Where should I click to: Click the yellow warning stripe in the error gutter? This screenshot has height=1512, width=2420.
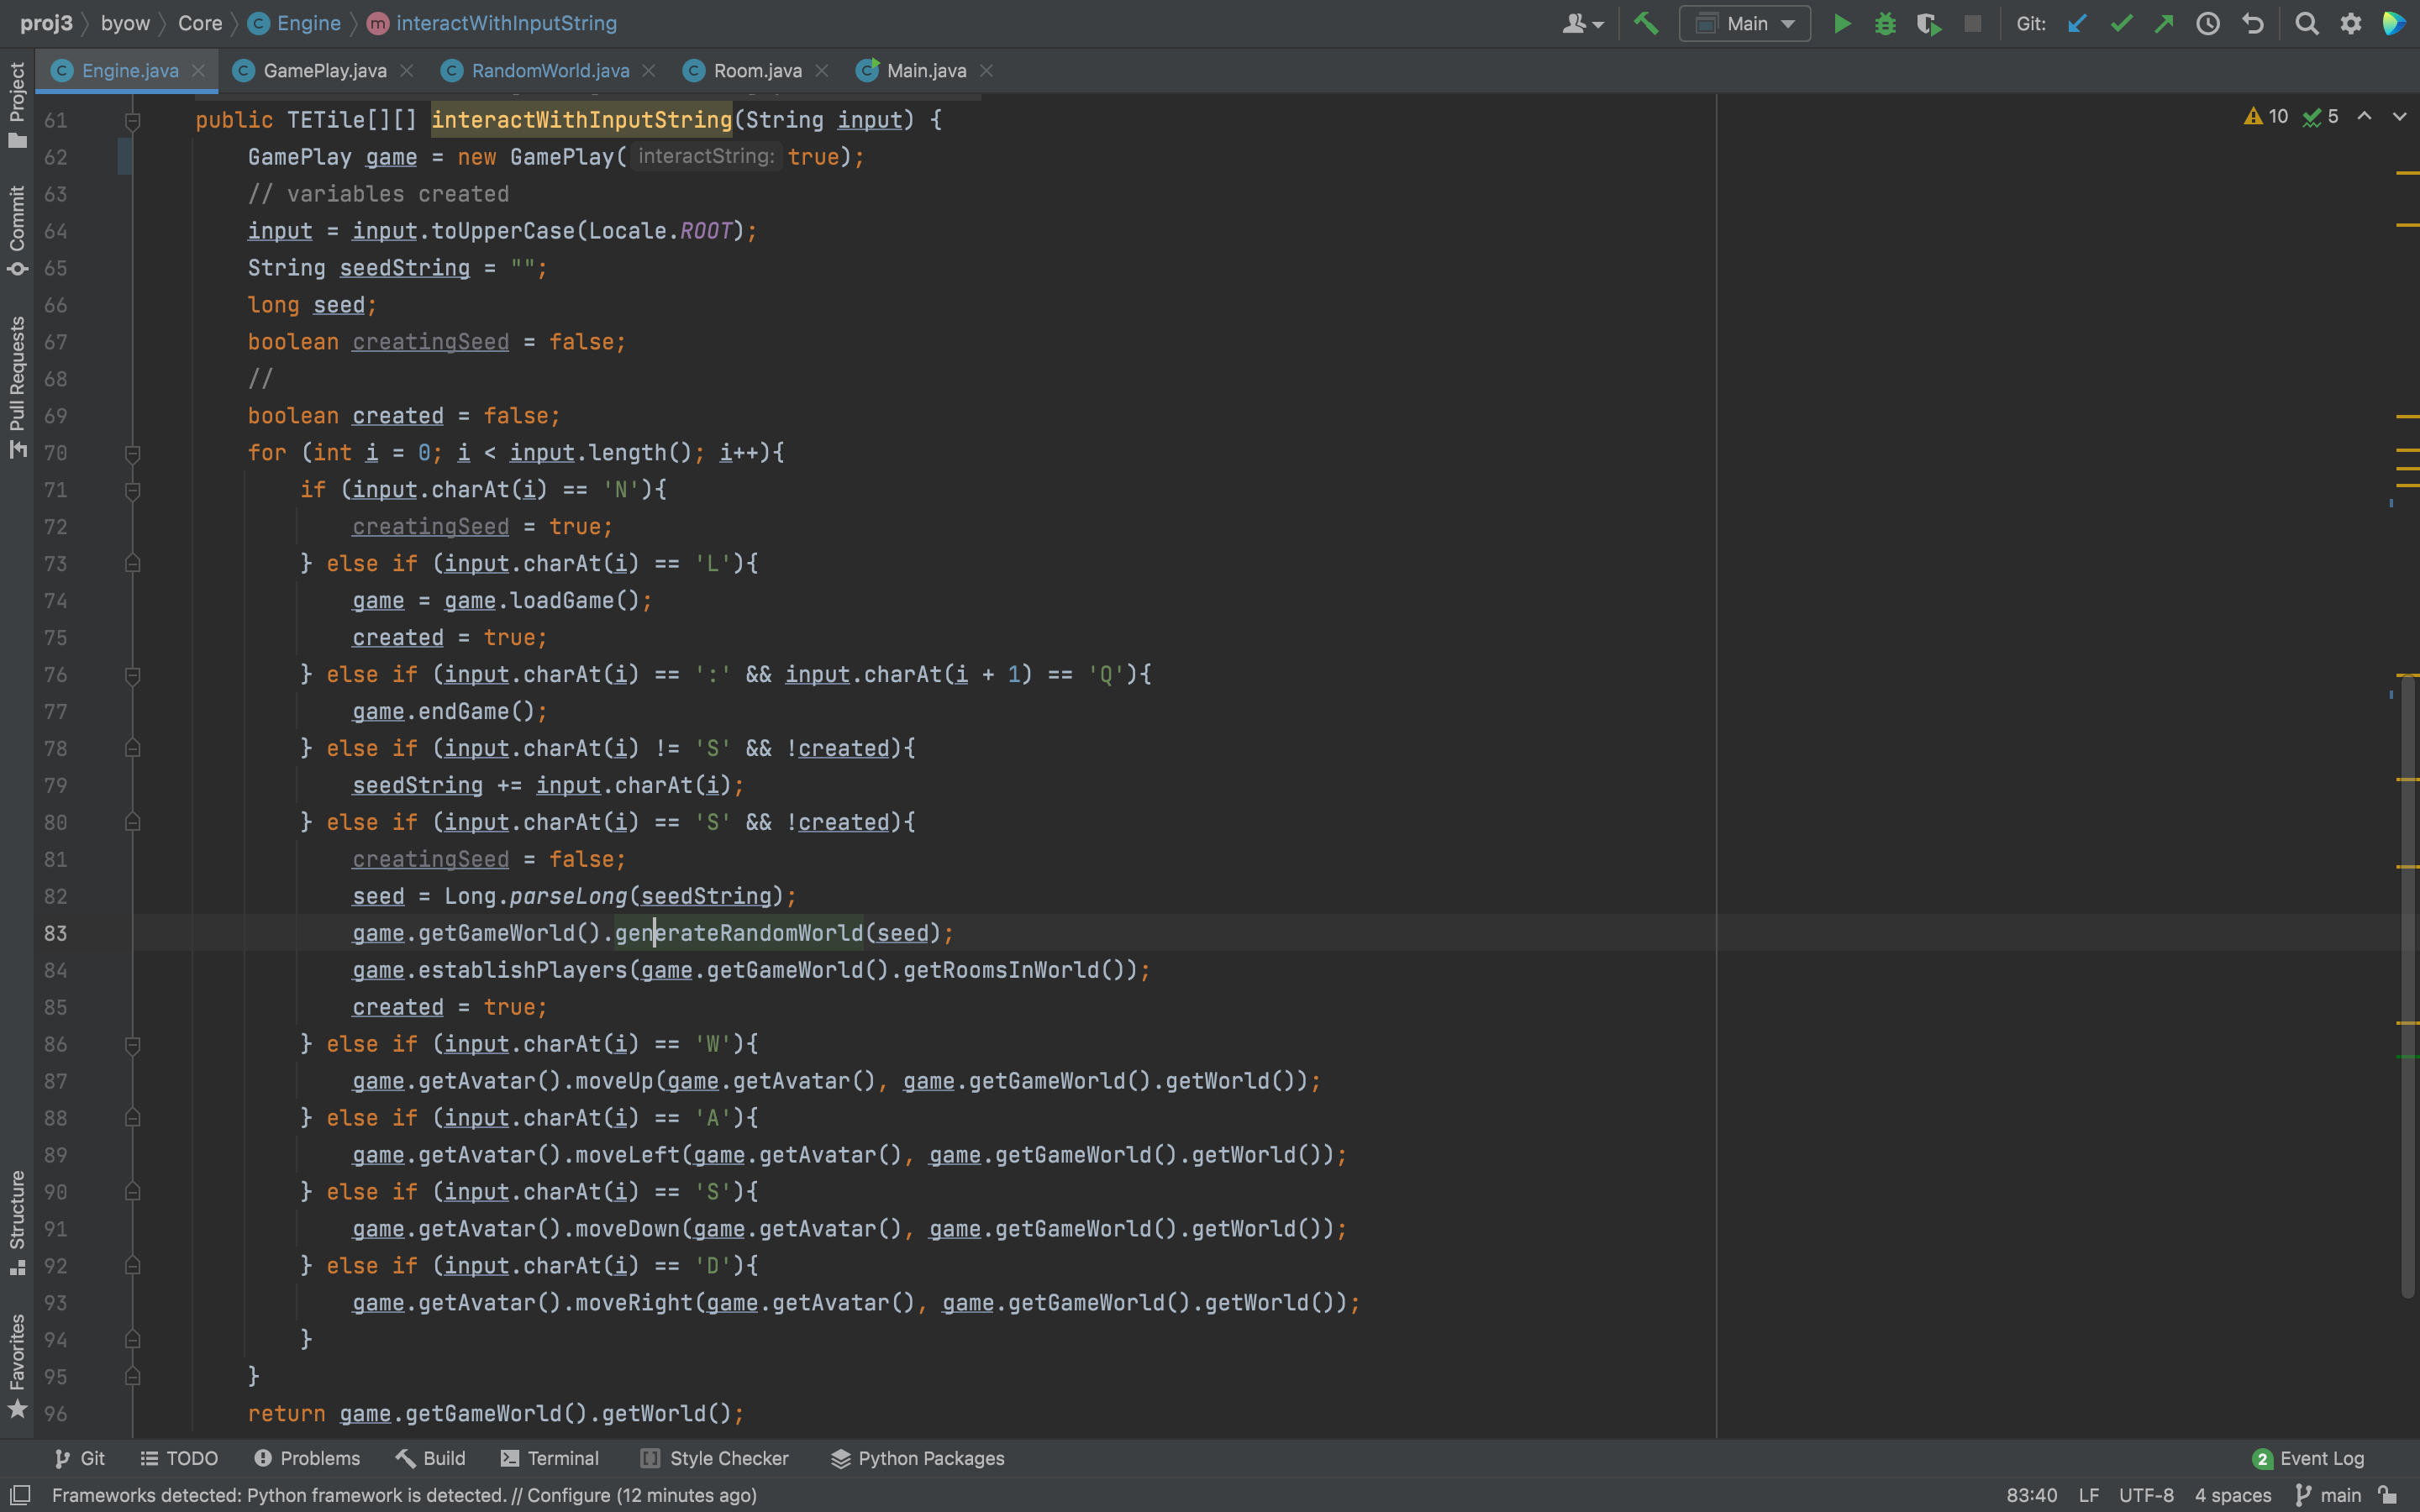[2407, 174]
